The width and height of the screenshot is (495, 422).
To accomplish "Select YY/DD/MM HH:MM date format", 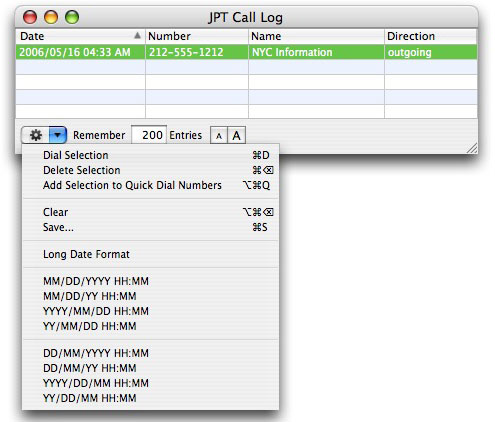I will click(x=150, y=398).
